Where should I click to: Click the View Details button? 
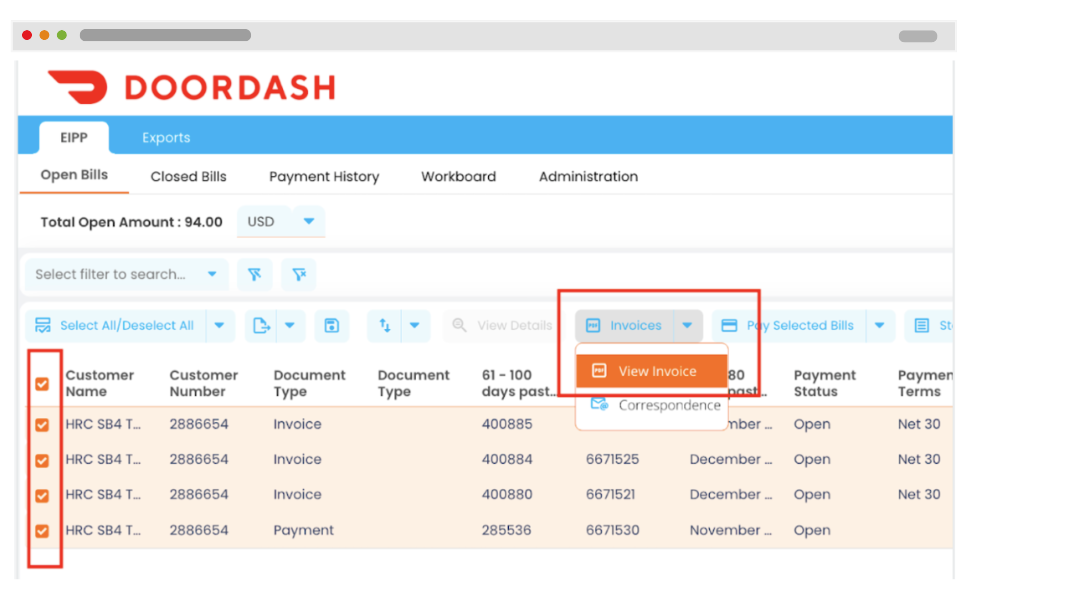(503, 325)
